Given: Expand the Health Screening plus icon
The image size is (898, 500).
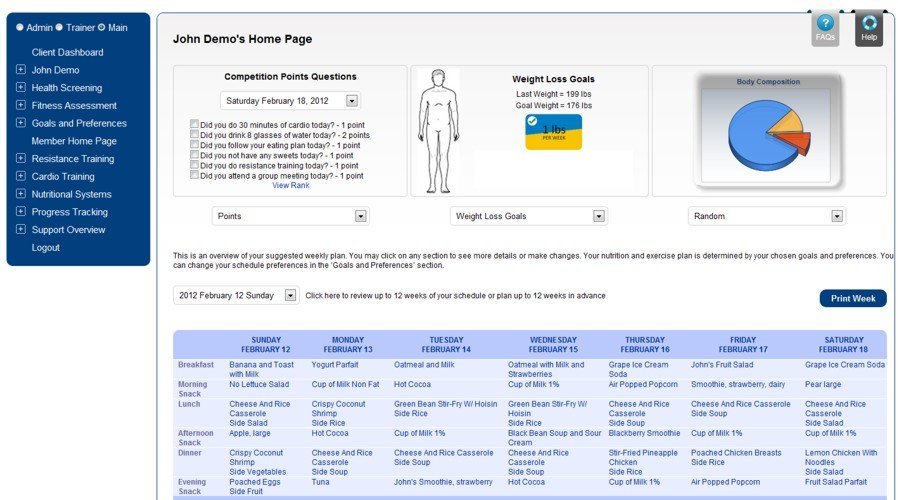Looking at the screenshot, I should point(21,88).
